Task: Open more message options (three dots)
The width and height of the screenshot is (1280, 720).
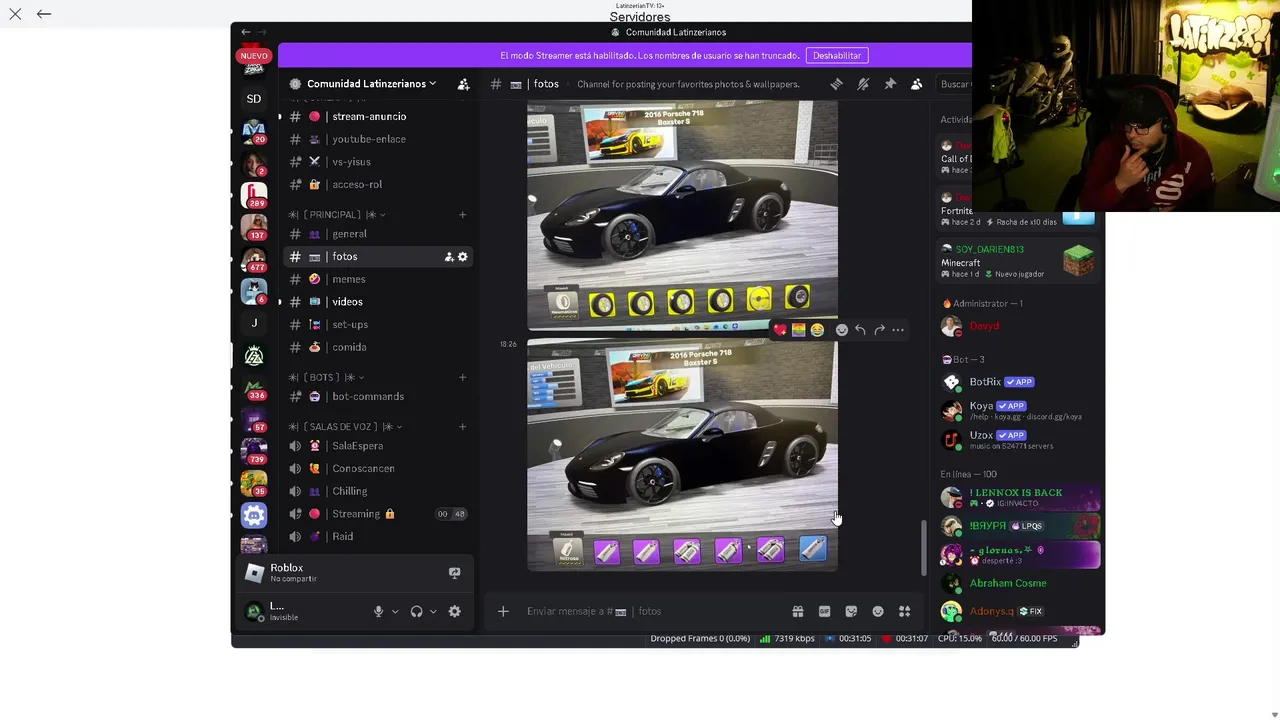Action: click(x=898, y=330)
